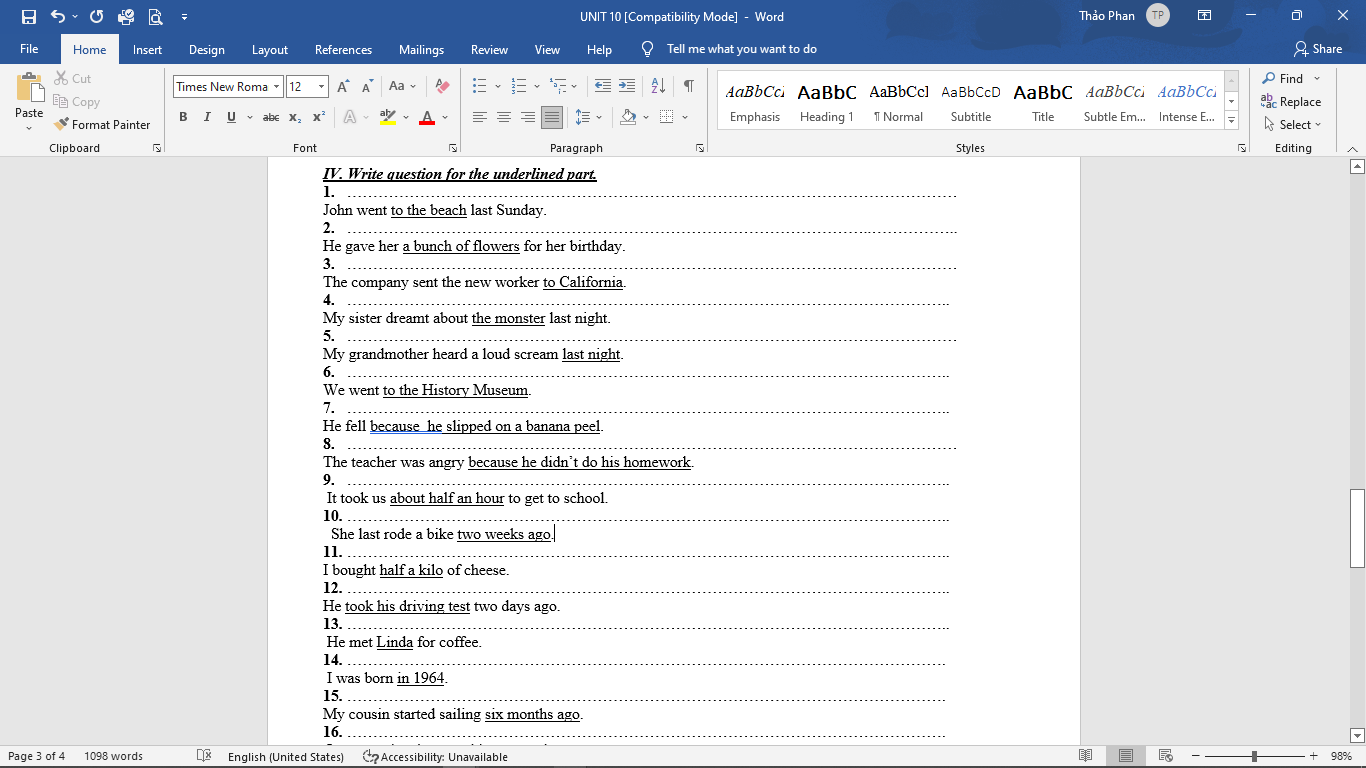This screenshot has height=768, width=1366.
Task: Switch to the Insert tab
Action: (147, 49)
